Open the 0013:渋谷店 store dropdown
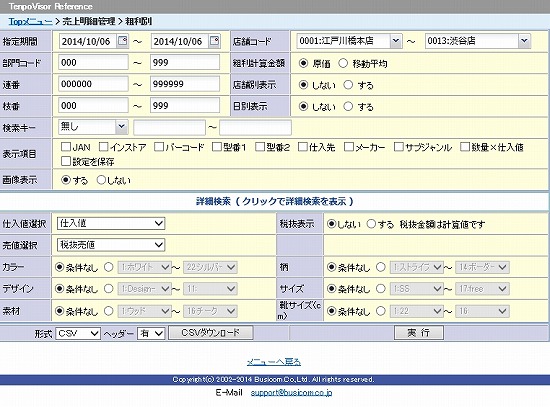Viewport: 550px width, 407px height. tap(477, 41)
